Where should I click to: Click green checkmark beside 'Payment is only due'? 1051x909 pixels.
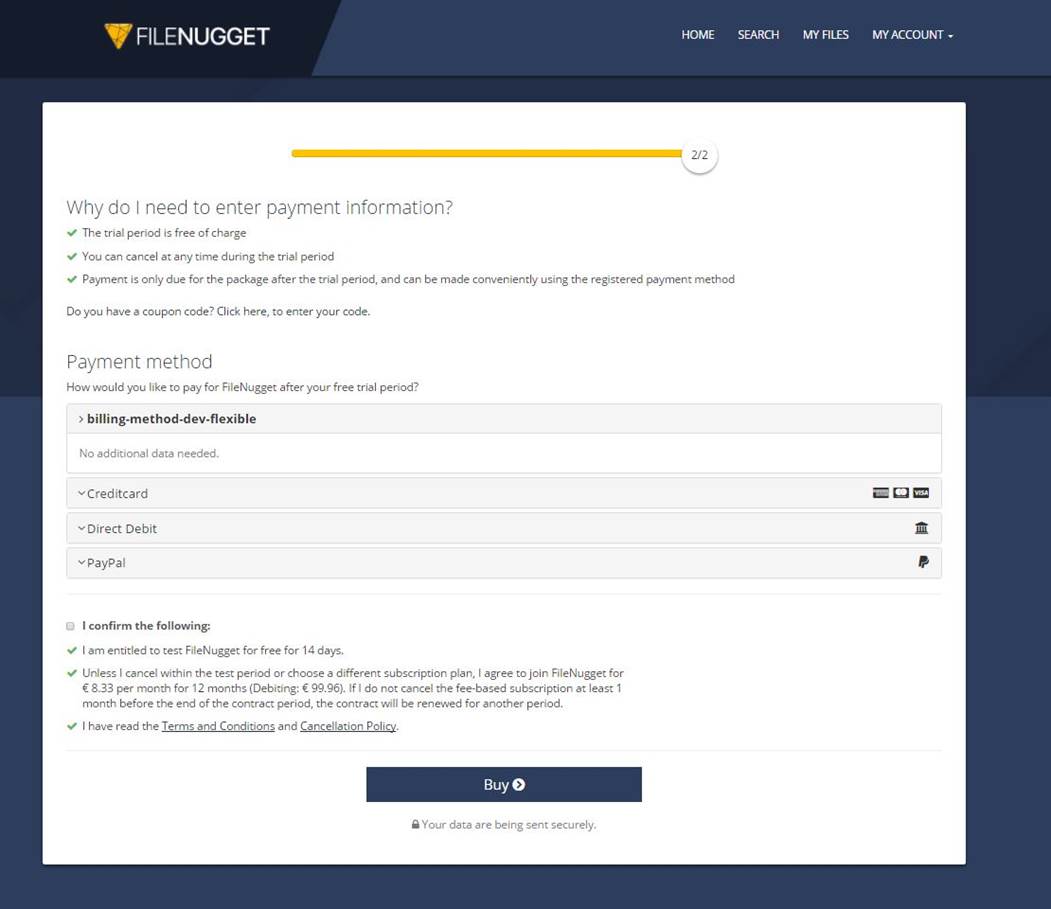pos(72,279)
